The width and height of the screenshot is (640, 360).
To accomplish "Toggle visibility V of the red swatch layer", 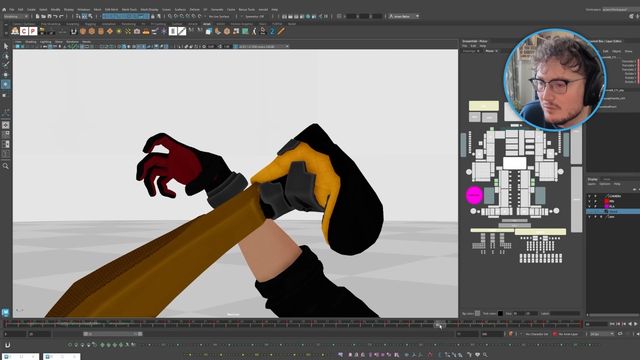I will pyautogui.click(x=589, y=201).
